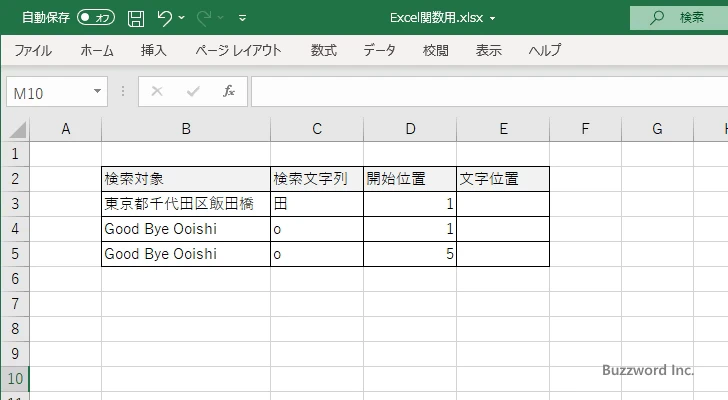Click the Insert Function fx icon
Viewport: 728px width, 400px height.
pos(228,91)
